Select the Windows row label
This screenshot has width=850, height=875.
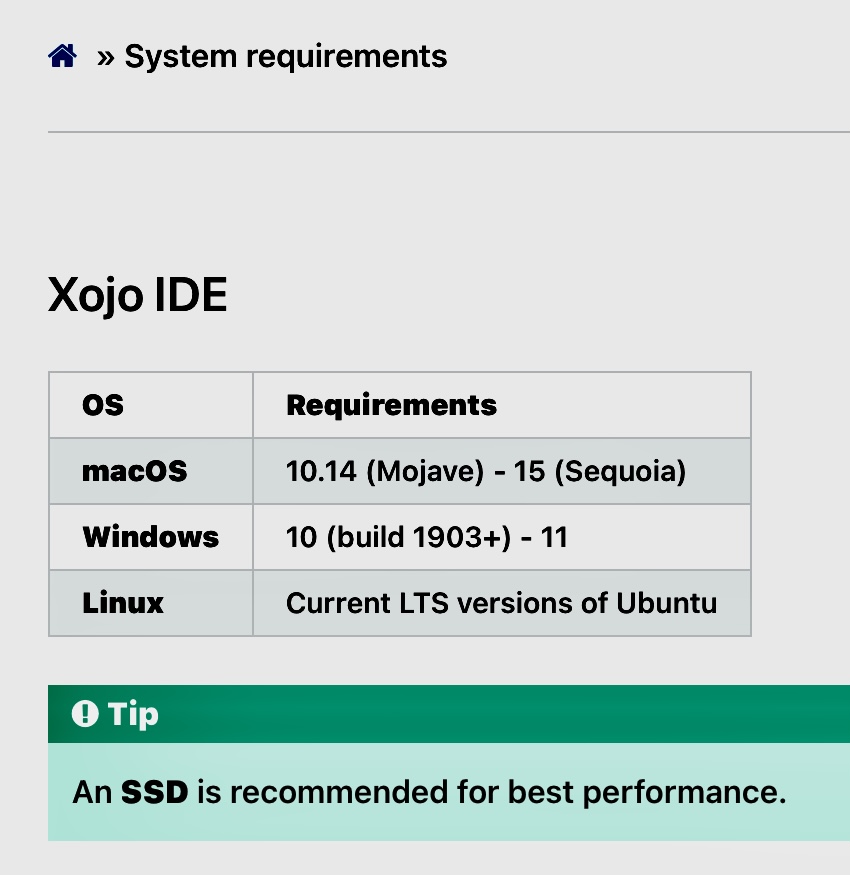[151, 537]
